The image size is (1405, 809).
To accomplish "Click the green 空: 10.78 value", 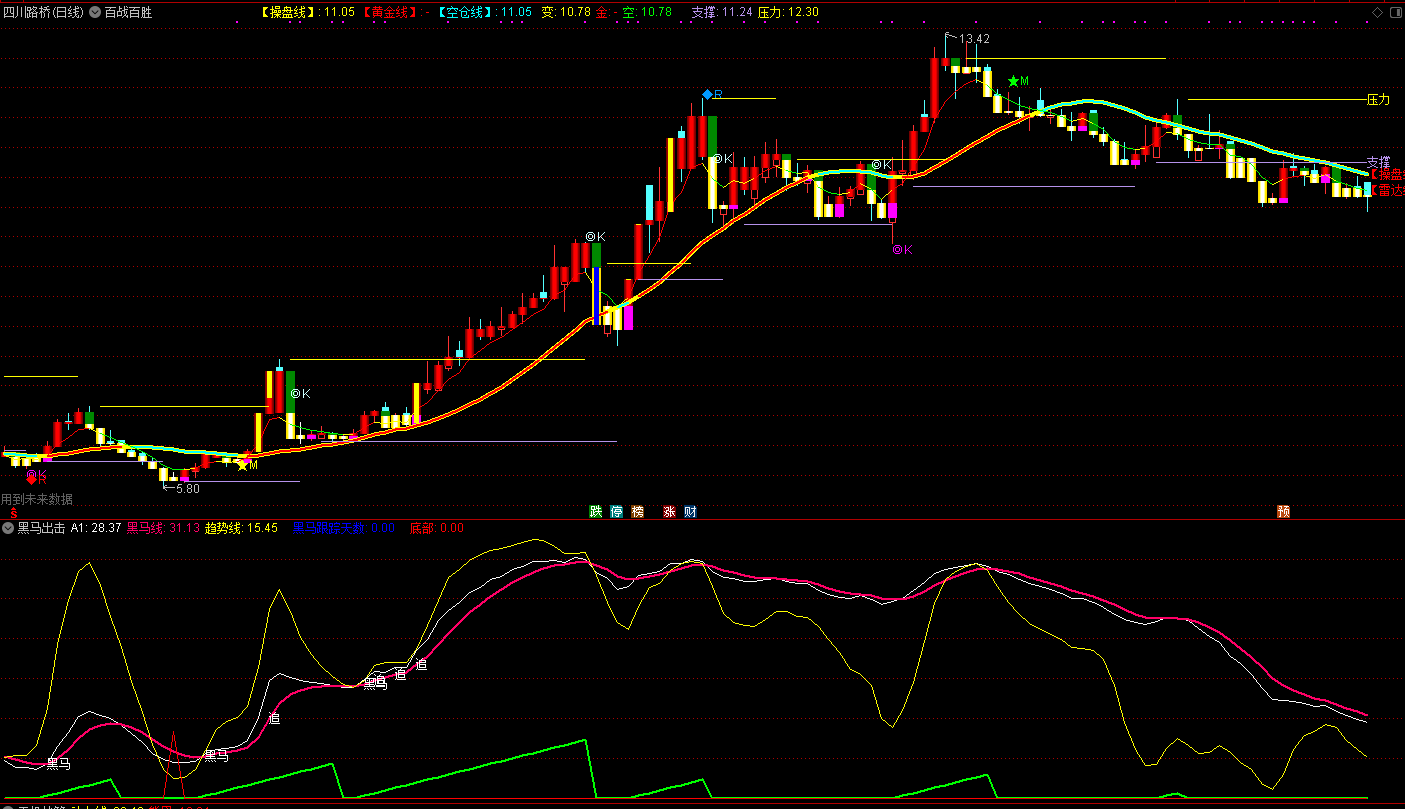I will click(x=647, y=13).
